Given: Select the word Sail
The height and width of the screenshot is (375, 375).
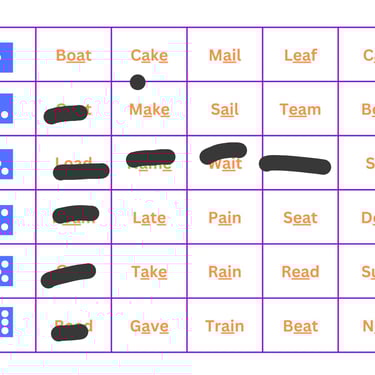Looking at the screenshot, I should tap(225, 110).
